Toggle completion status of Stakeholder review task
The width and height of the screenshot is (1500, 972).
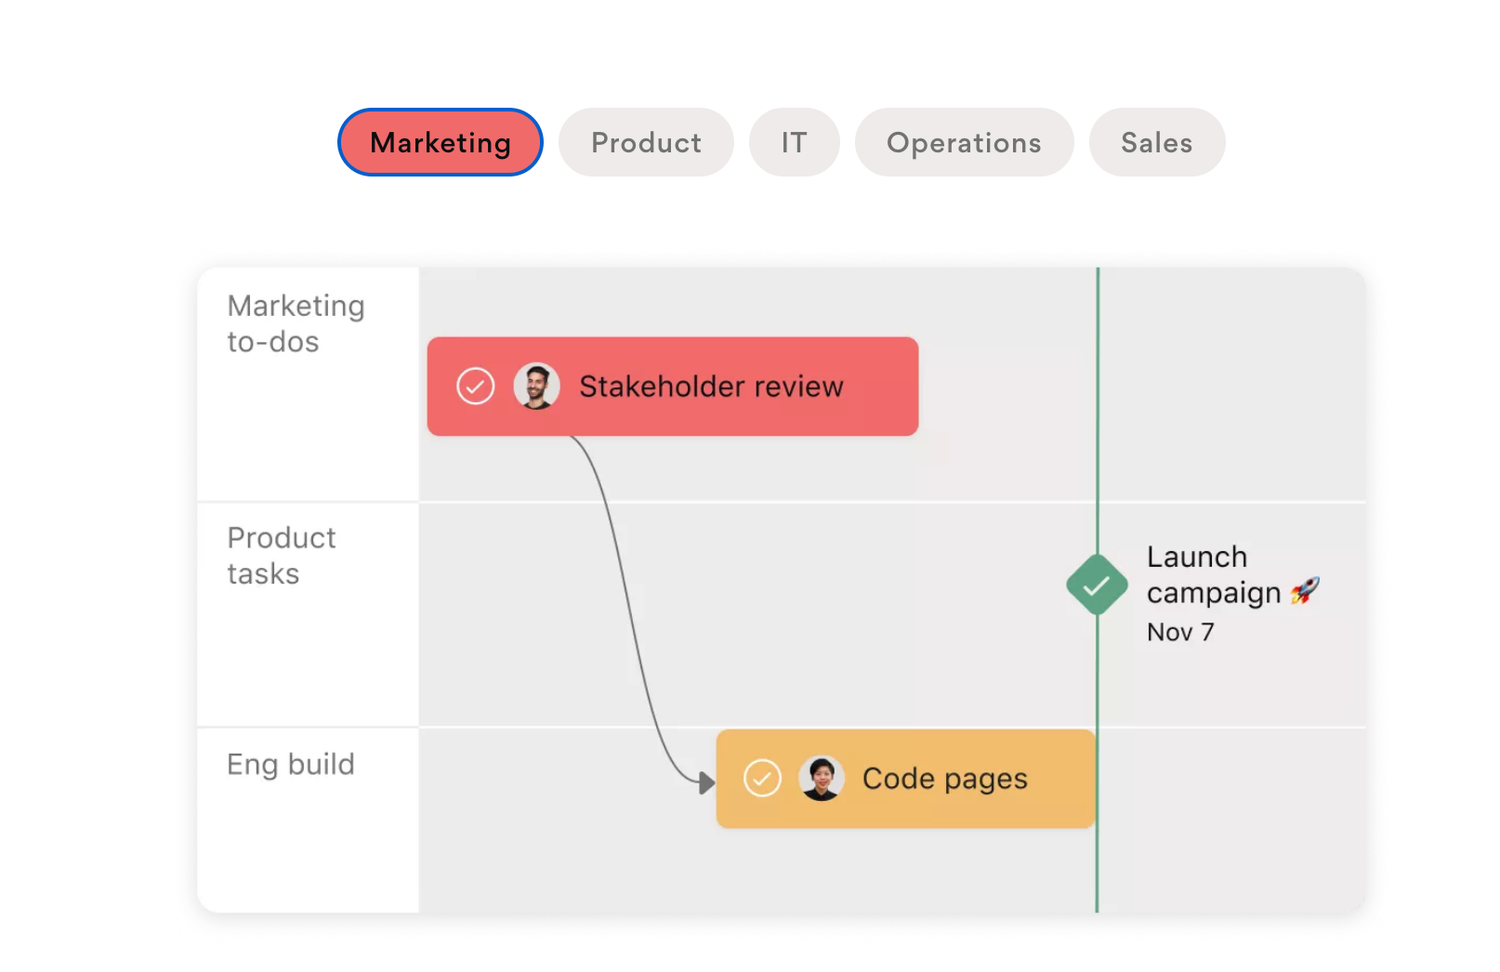(476, 386)
